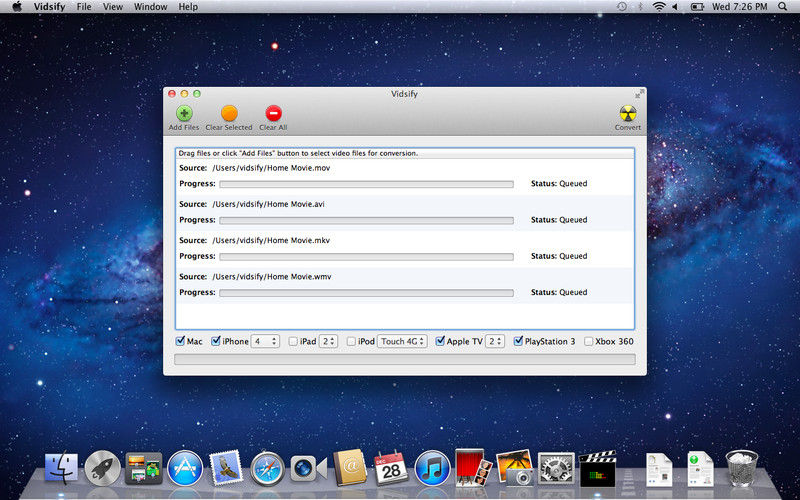Zoom the Vidsify window with green button
The image size is (800, 500).
pos(196,94)
